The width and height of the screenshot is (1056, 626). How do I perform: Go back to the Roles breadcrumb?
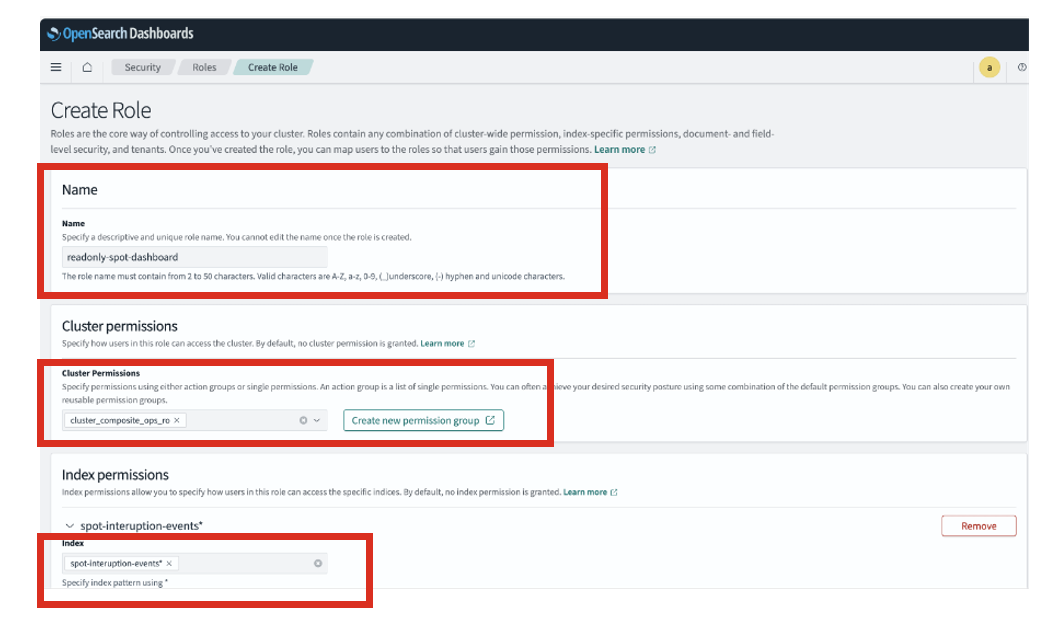coord(204,68)
